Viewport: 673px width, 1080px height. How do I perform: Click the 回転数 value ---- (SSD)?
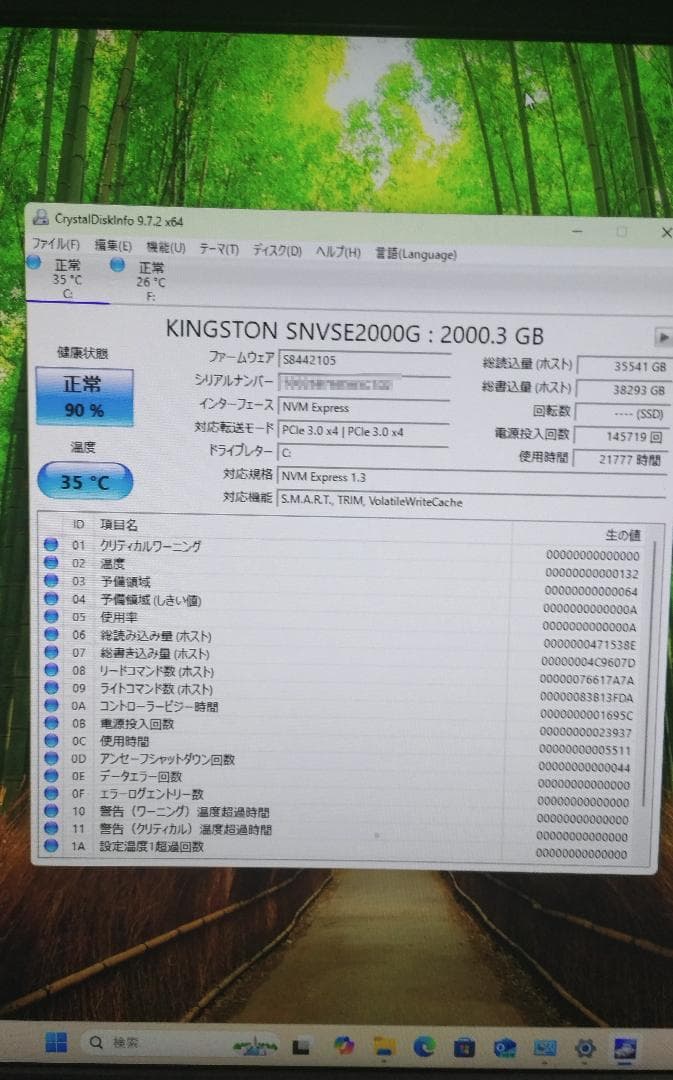point(623,413)
